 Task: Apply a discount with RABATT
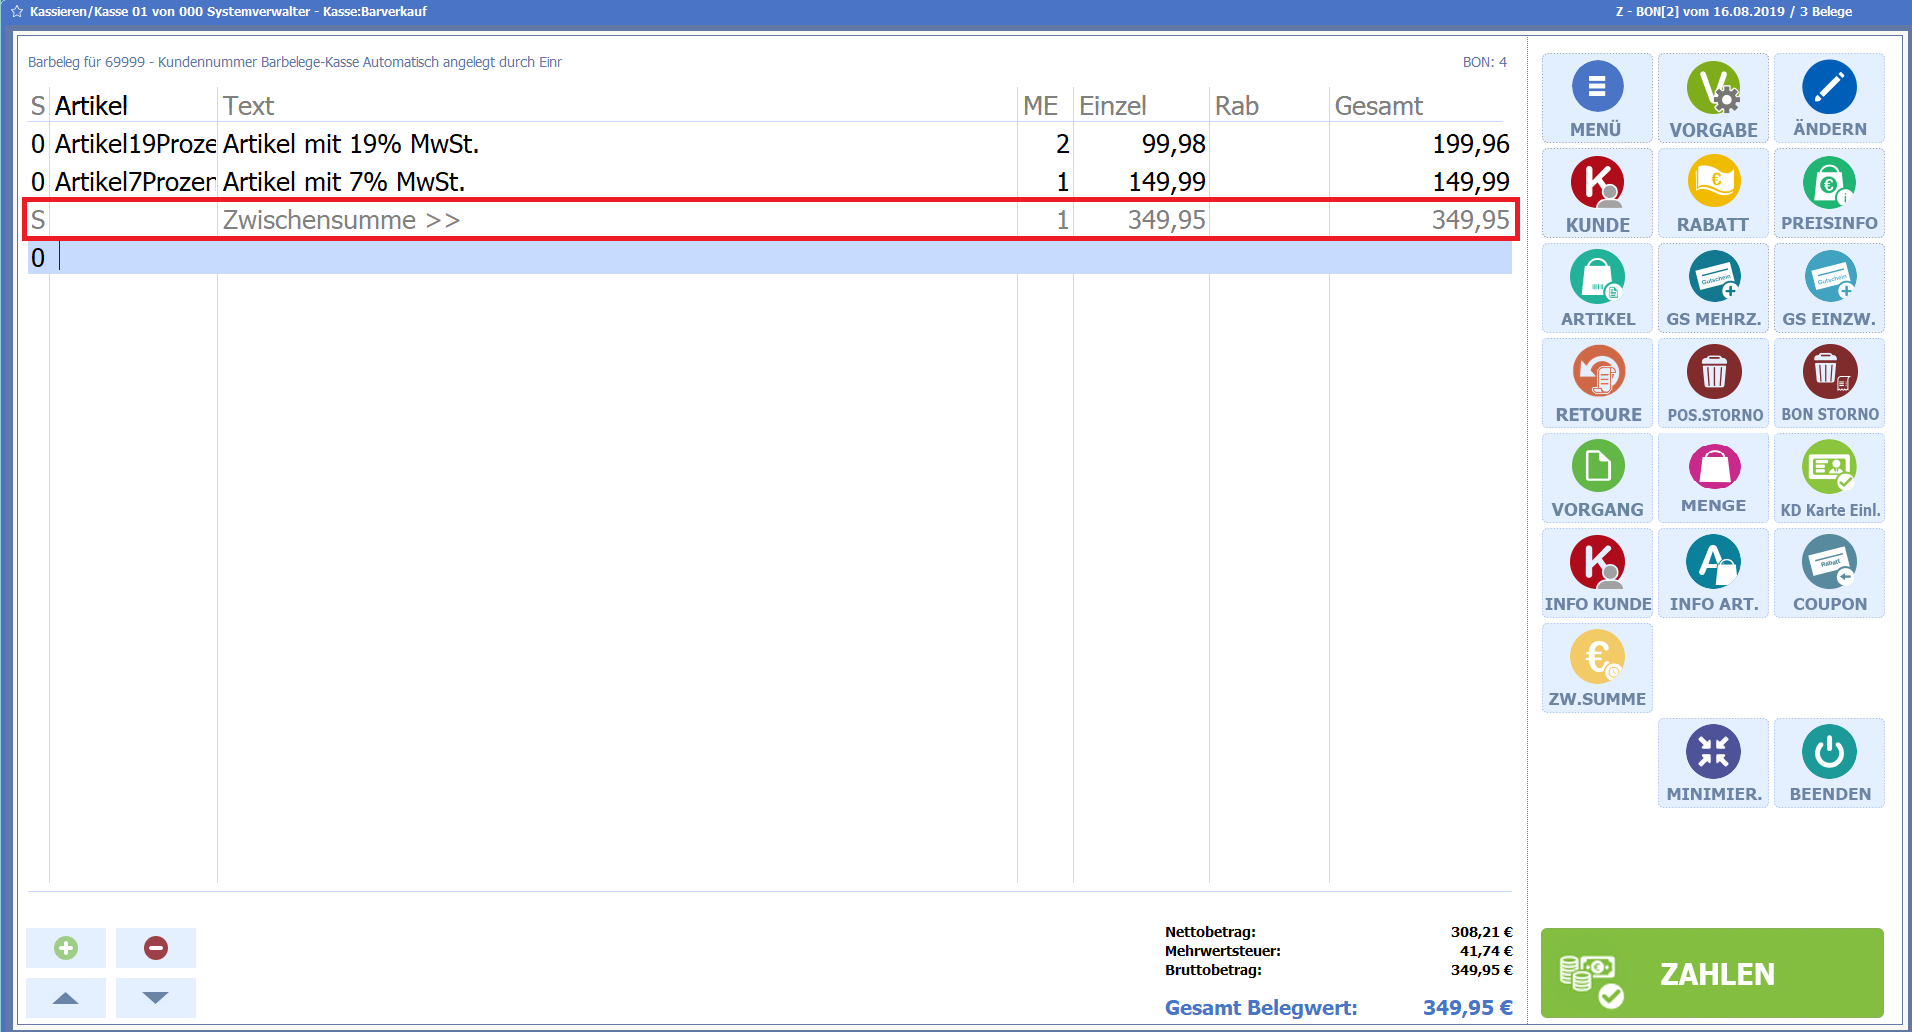click(1713, 193)
